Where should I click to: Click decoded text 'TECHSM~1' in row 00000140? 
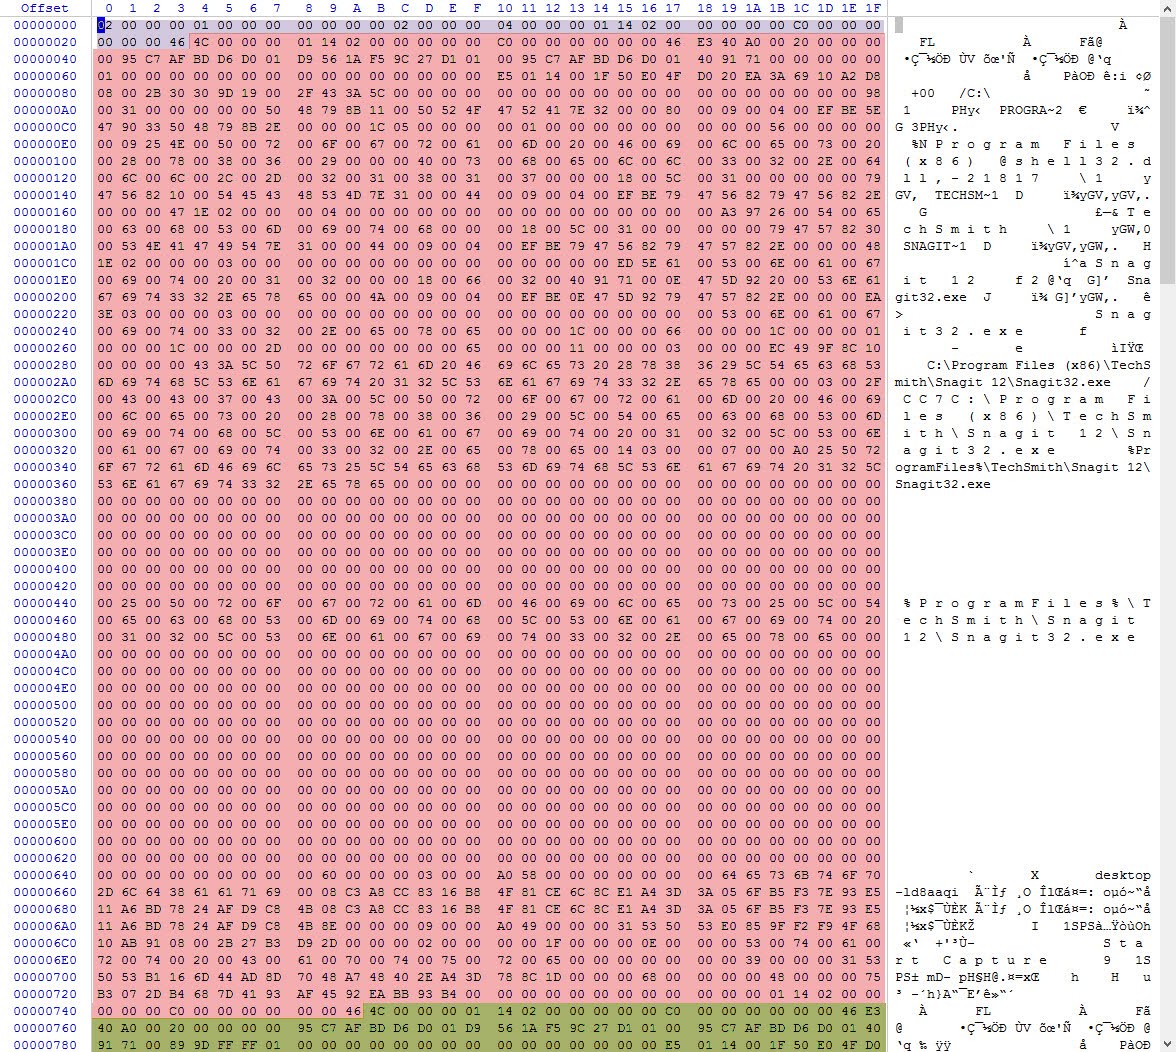pos(967,196)
